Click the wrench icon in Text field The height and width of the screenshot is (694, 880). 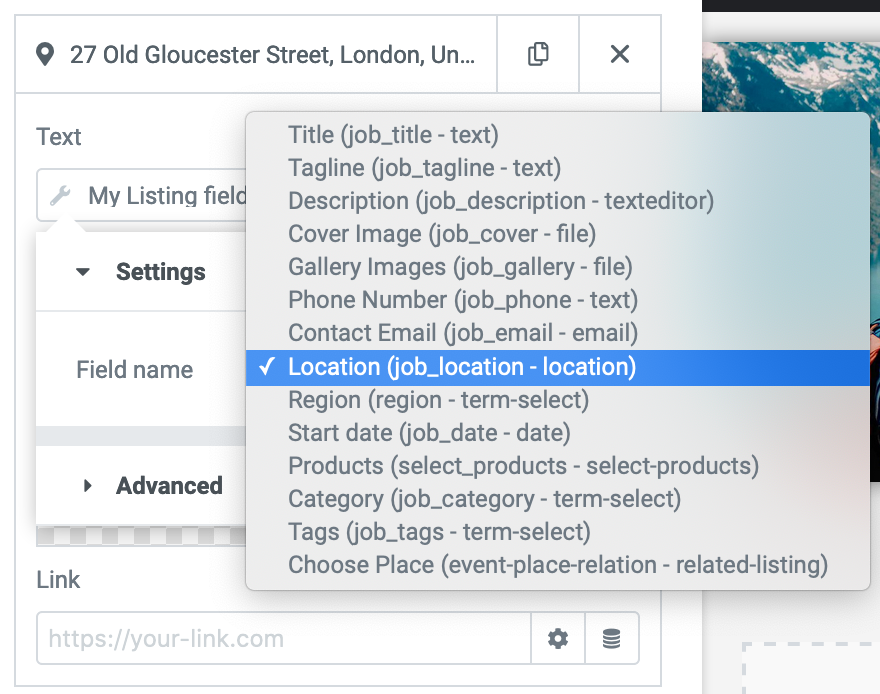[x=60, y=196]
